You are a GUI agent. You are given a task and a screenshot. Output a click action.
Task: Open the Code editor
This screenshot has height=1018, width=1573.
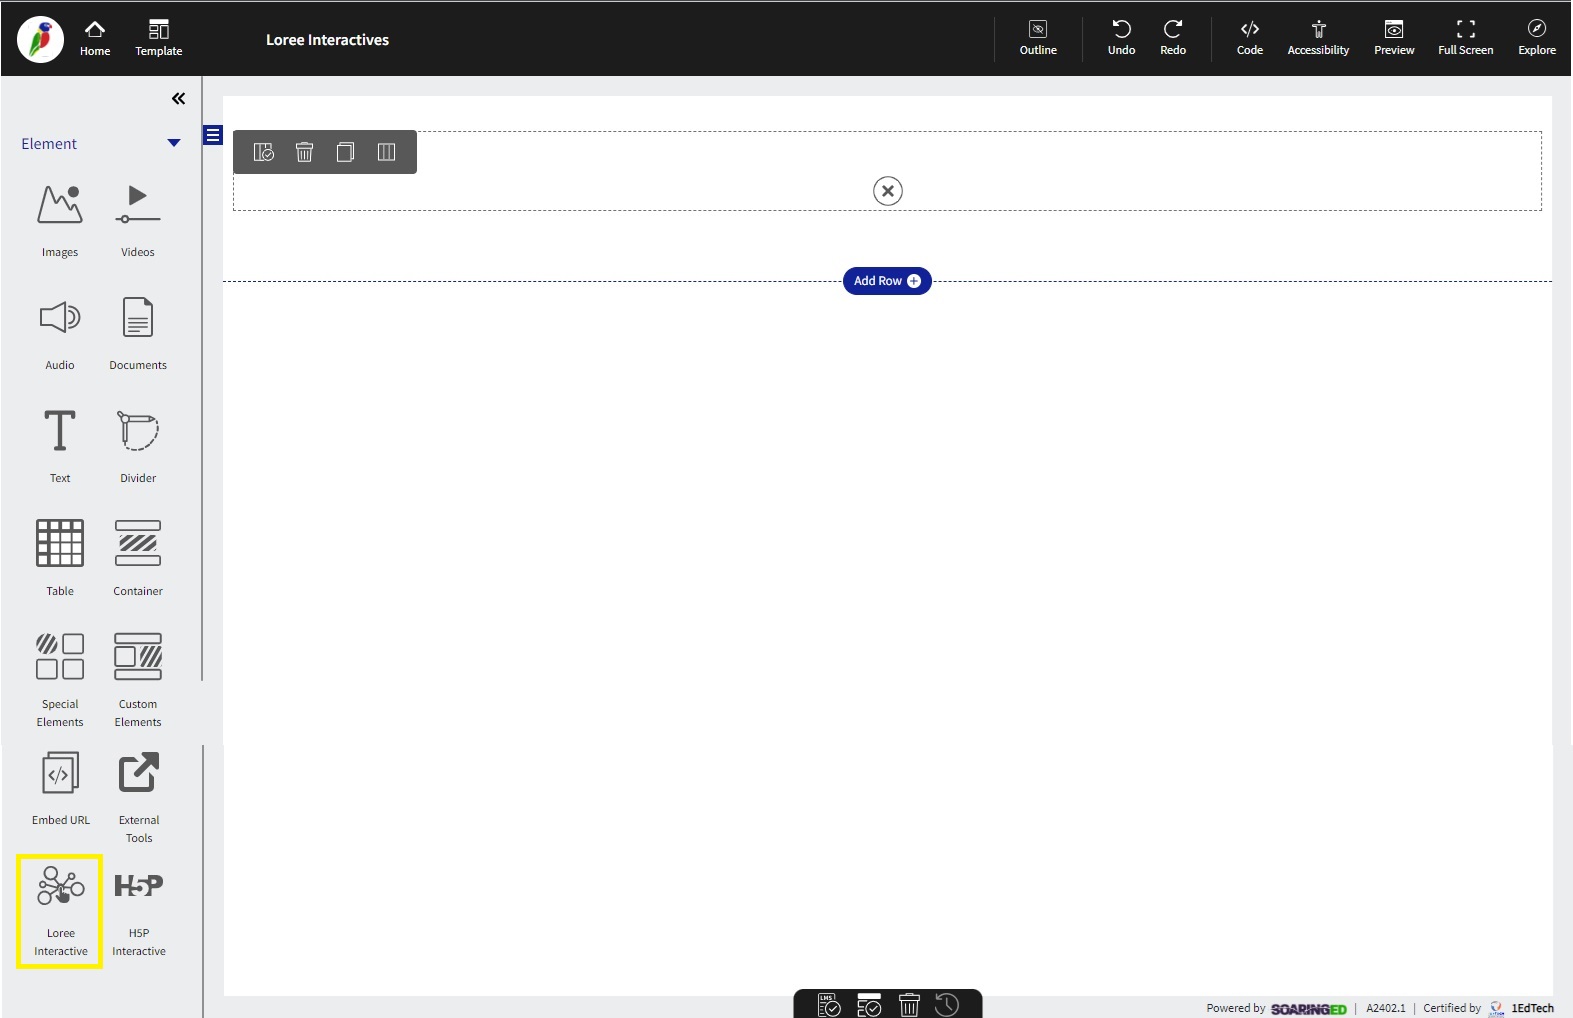[1250, 38]
